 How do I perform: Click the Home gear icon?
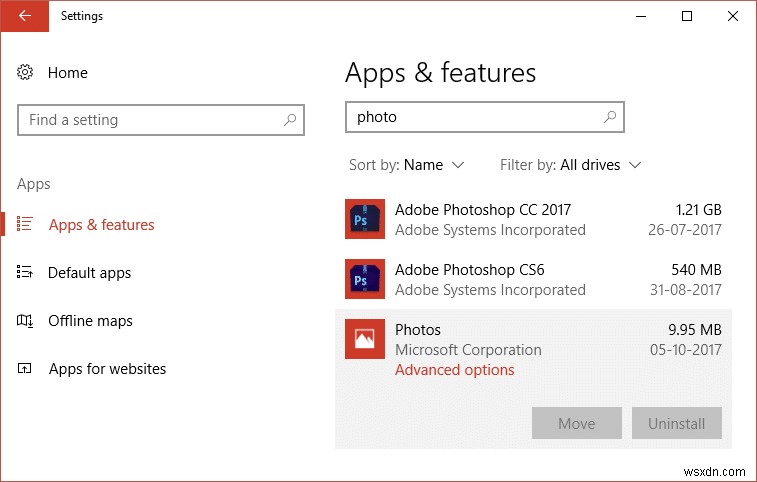pos(26,73)
